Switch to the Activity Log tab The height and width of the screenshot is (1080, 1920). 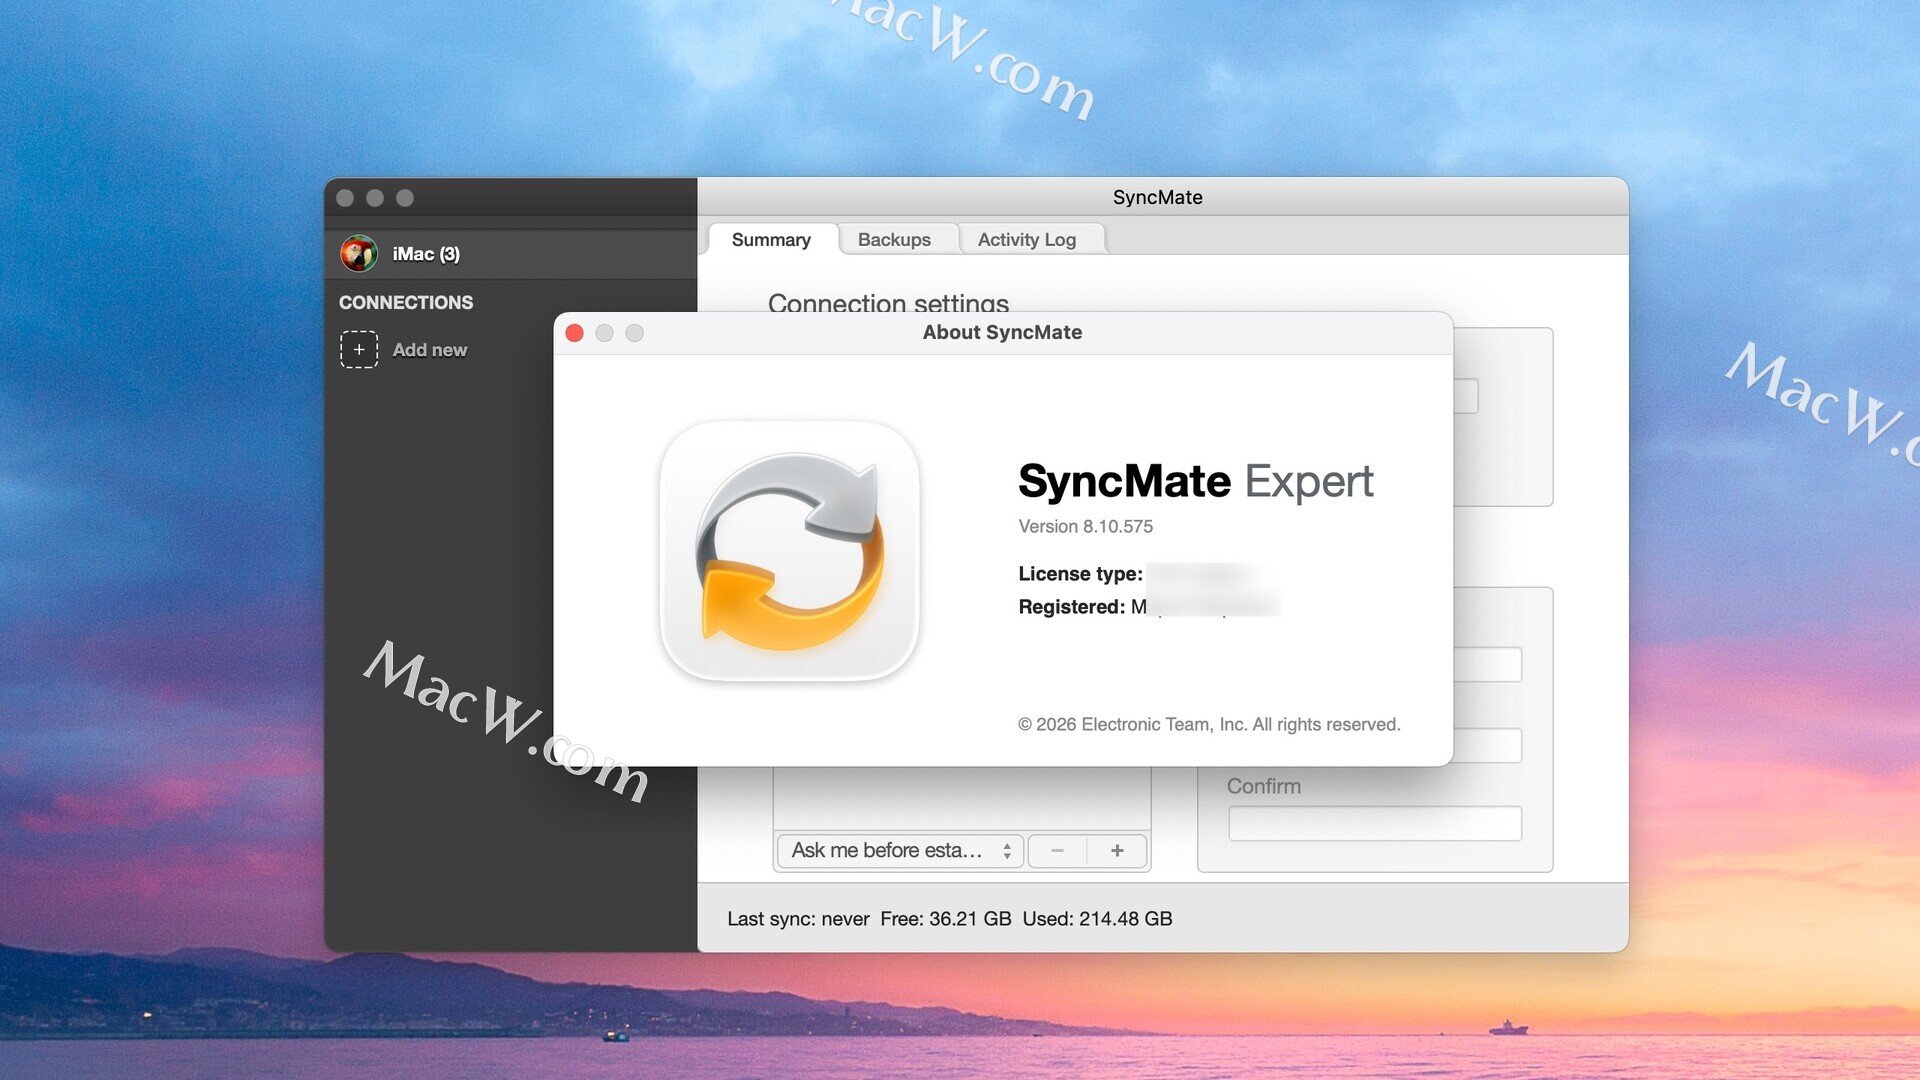[1026, 240]
